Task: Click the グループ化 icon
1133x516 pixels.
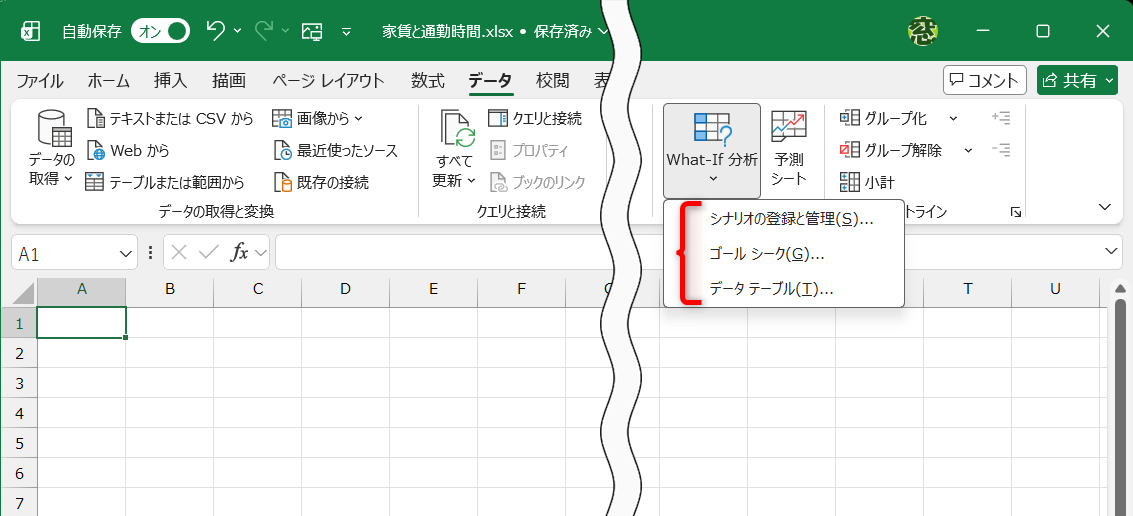Action: [850, 119]
